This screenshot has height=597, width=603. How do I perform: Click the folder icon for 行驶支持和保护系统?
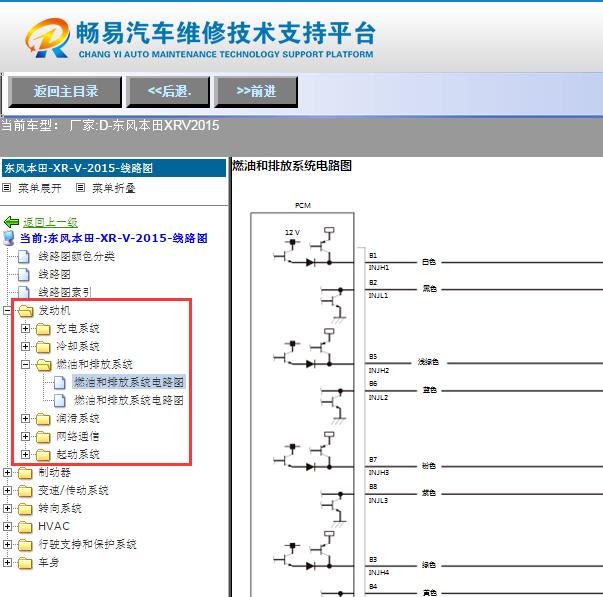25,545
